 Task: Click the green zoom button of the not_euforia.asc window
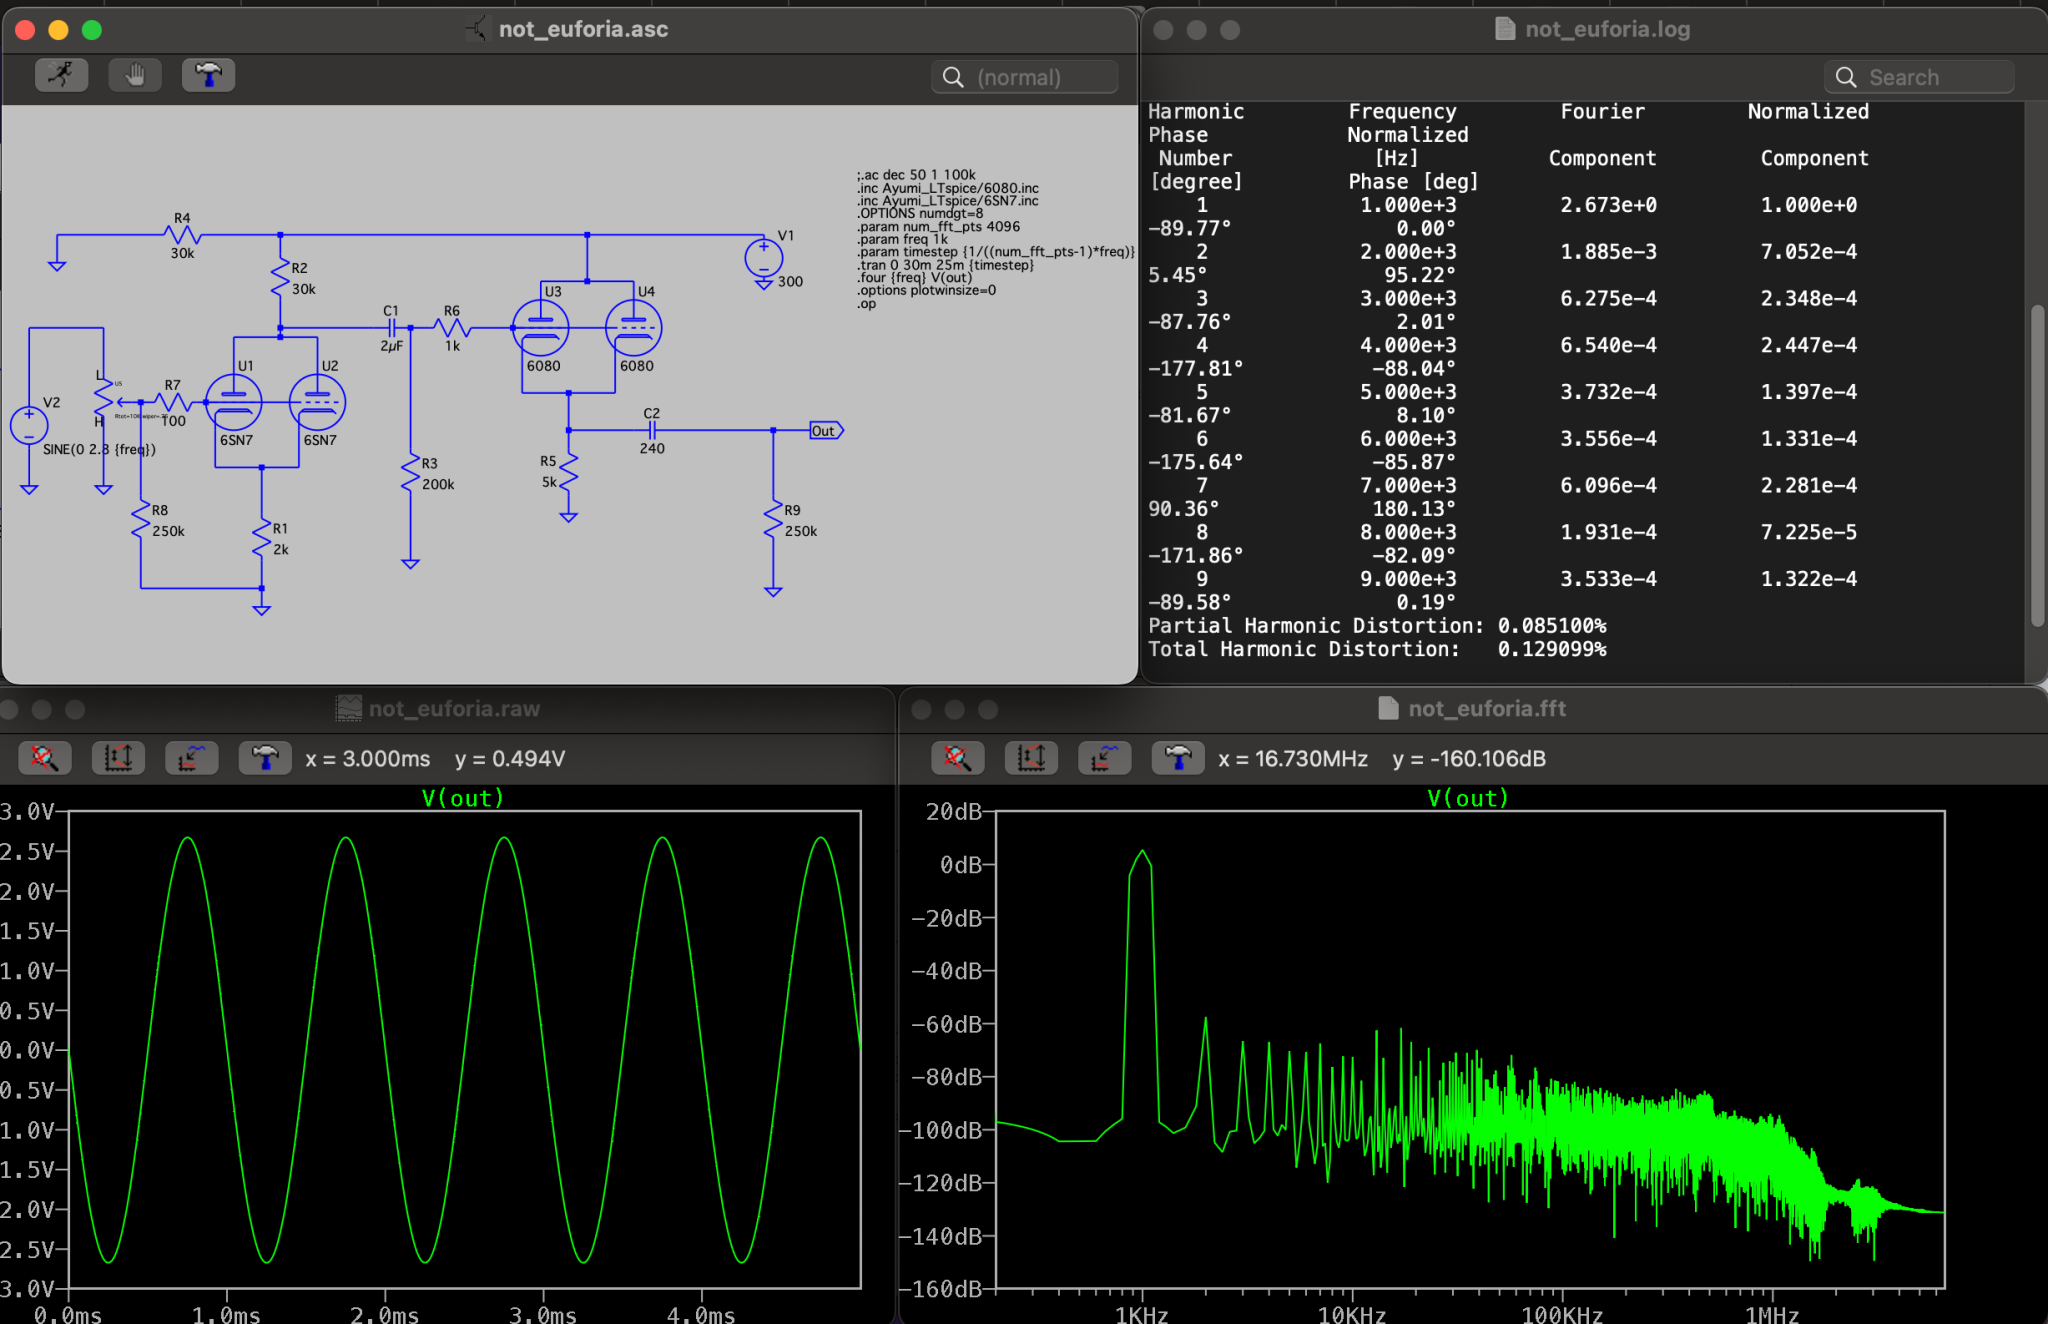pyautogui.click(x=92, y=30)
